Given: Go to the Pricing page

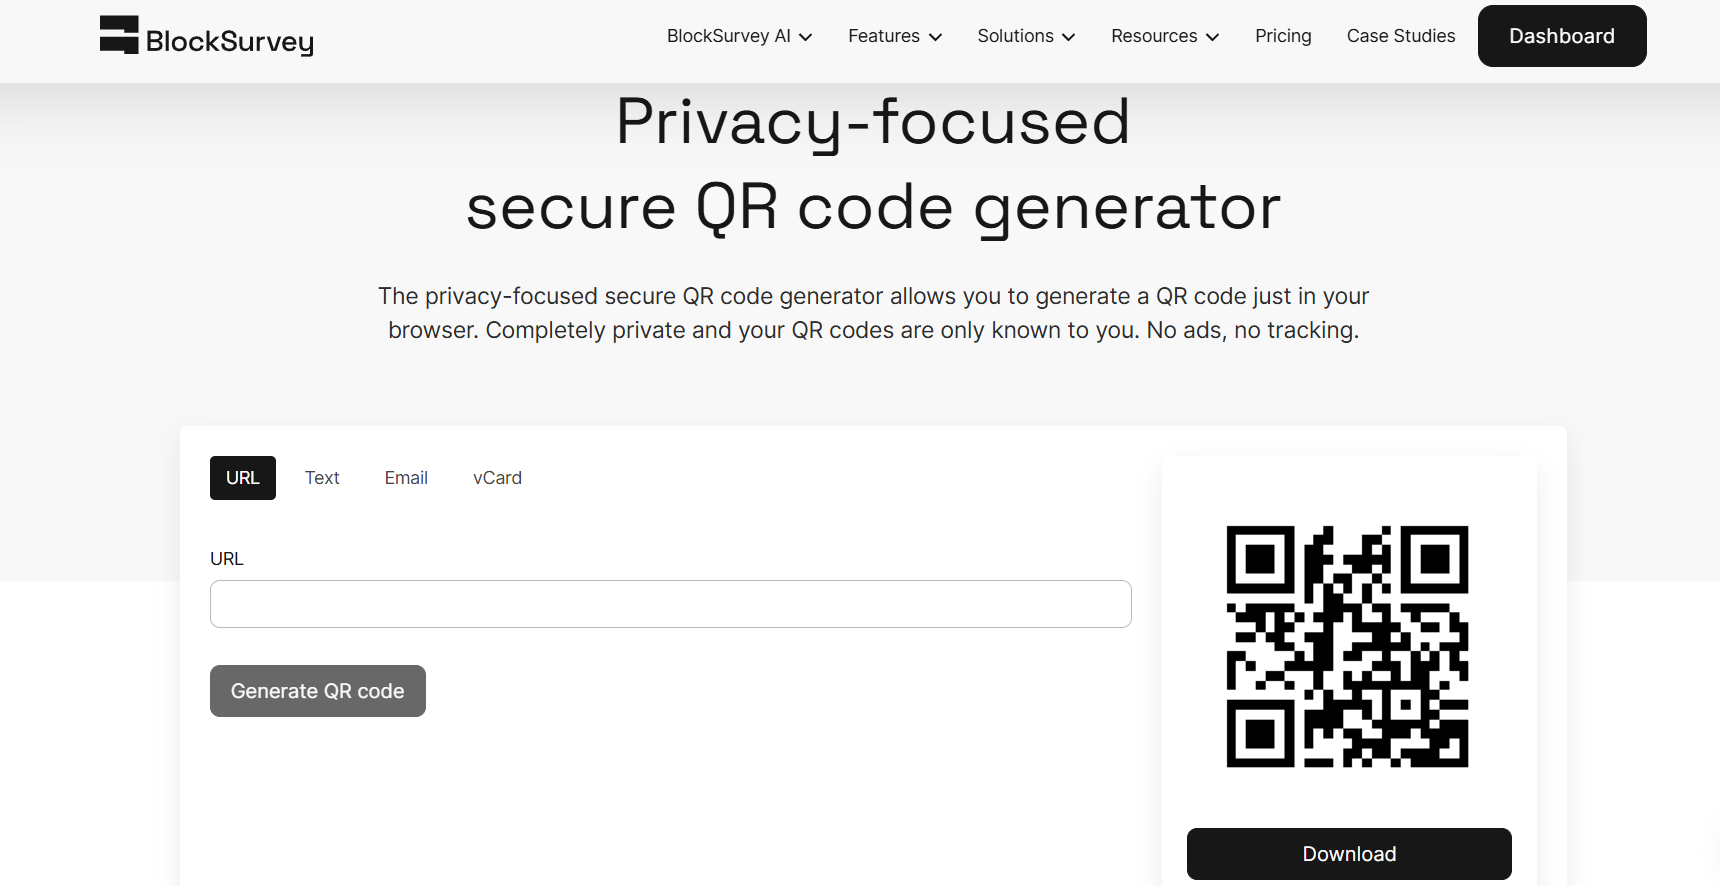Looking at the screenshot, I should (1283, 36).
